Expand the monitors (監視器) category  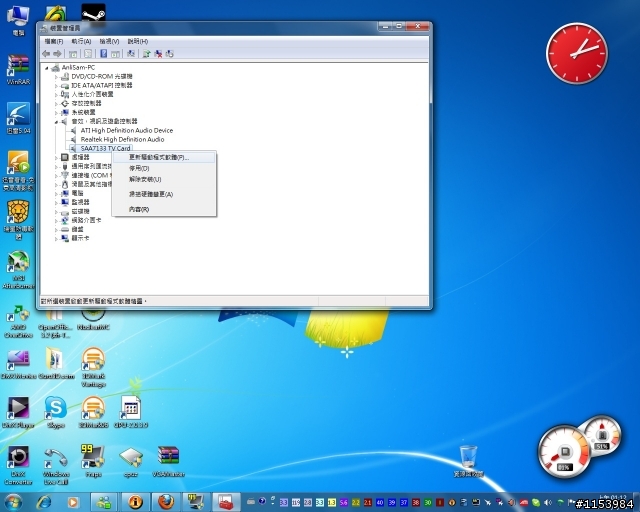pos(56,203)
